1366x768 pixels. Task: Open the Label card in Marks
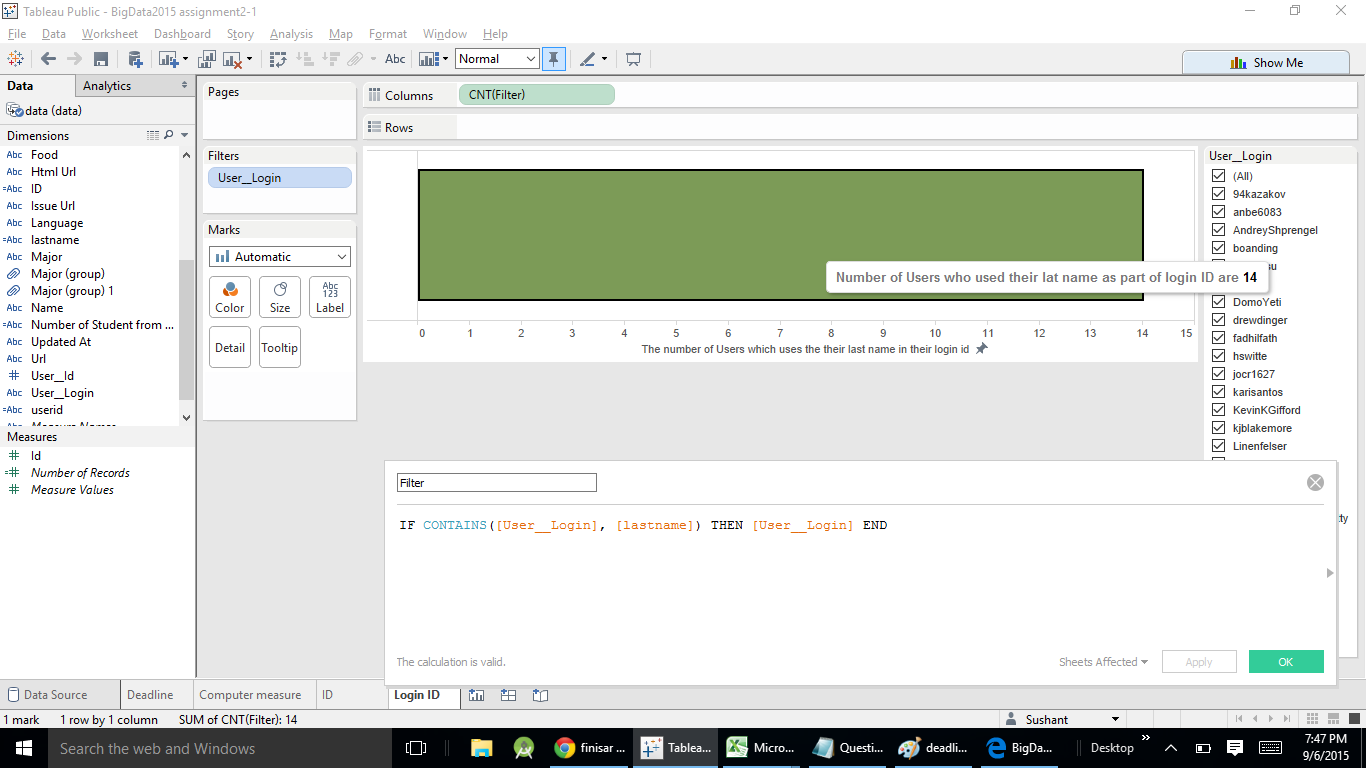(x=330, y=297)
